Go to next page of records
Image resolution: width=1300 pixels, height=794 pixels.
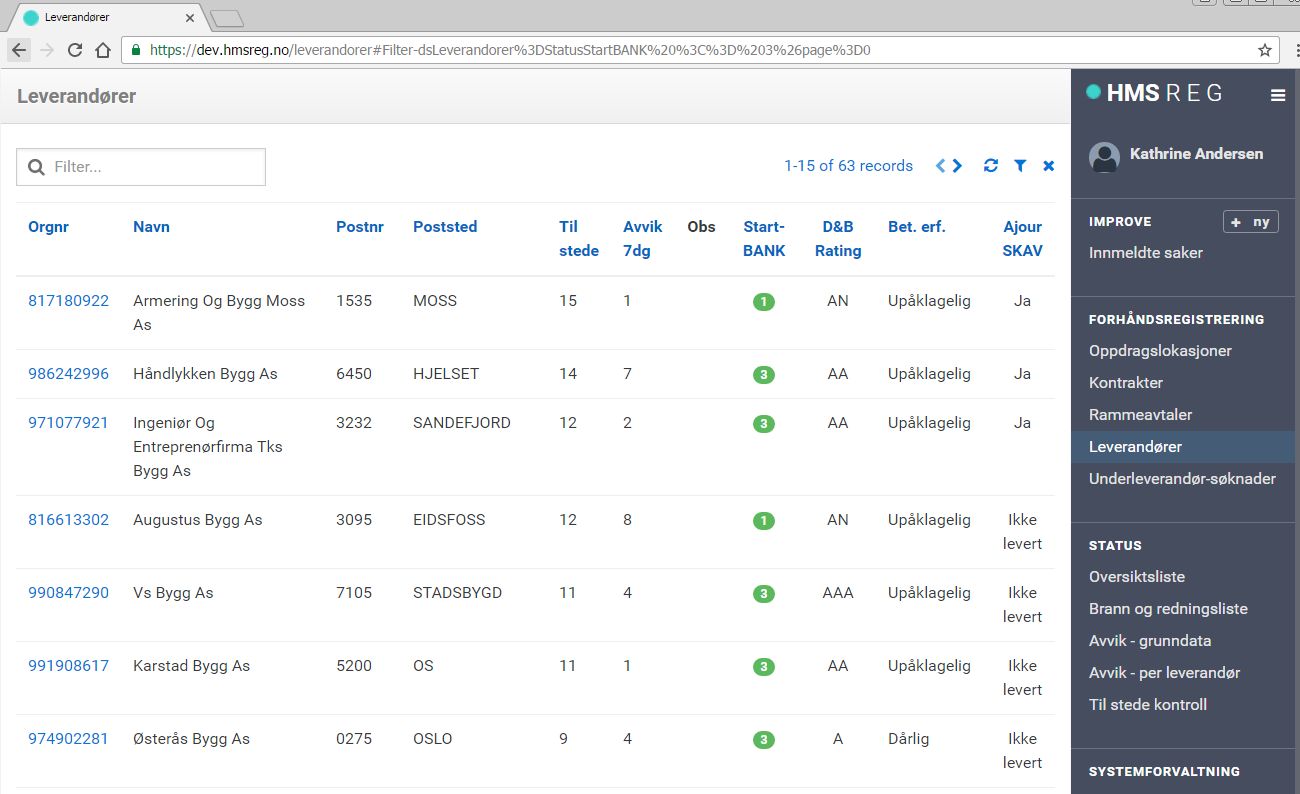(x=958, y=166)
